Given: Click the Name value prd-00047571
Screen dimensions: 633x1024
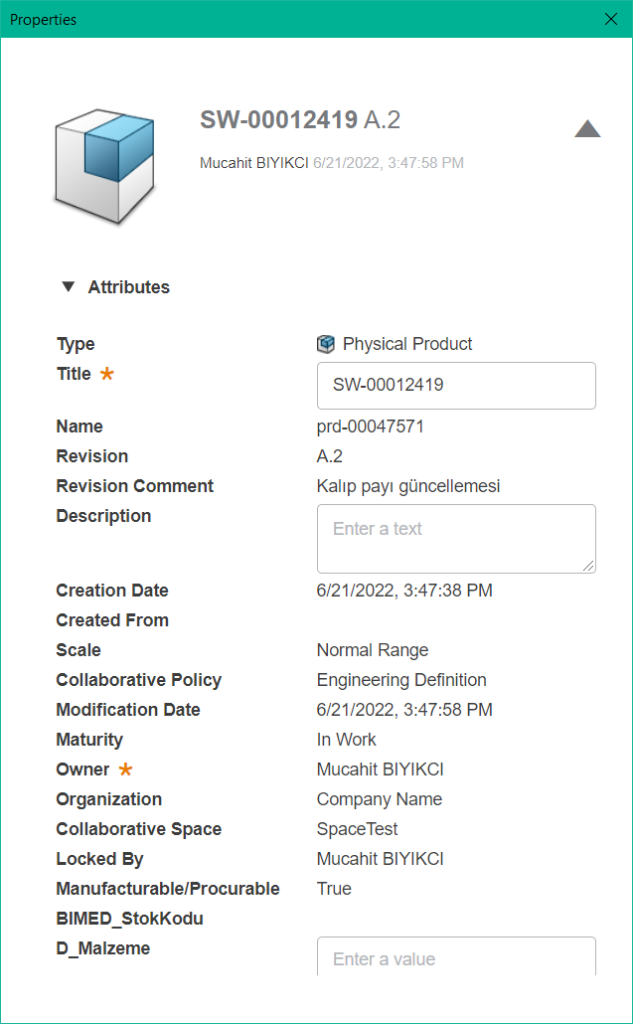Looking at the screenshot, I should [x=370, y=426].
